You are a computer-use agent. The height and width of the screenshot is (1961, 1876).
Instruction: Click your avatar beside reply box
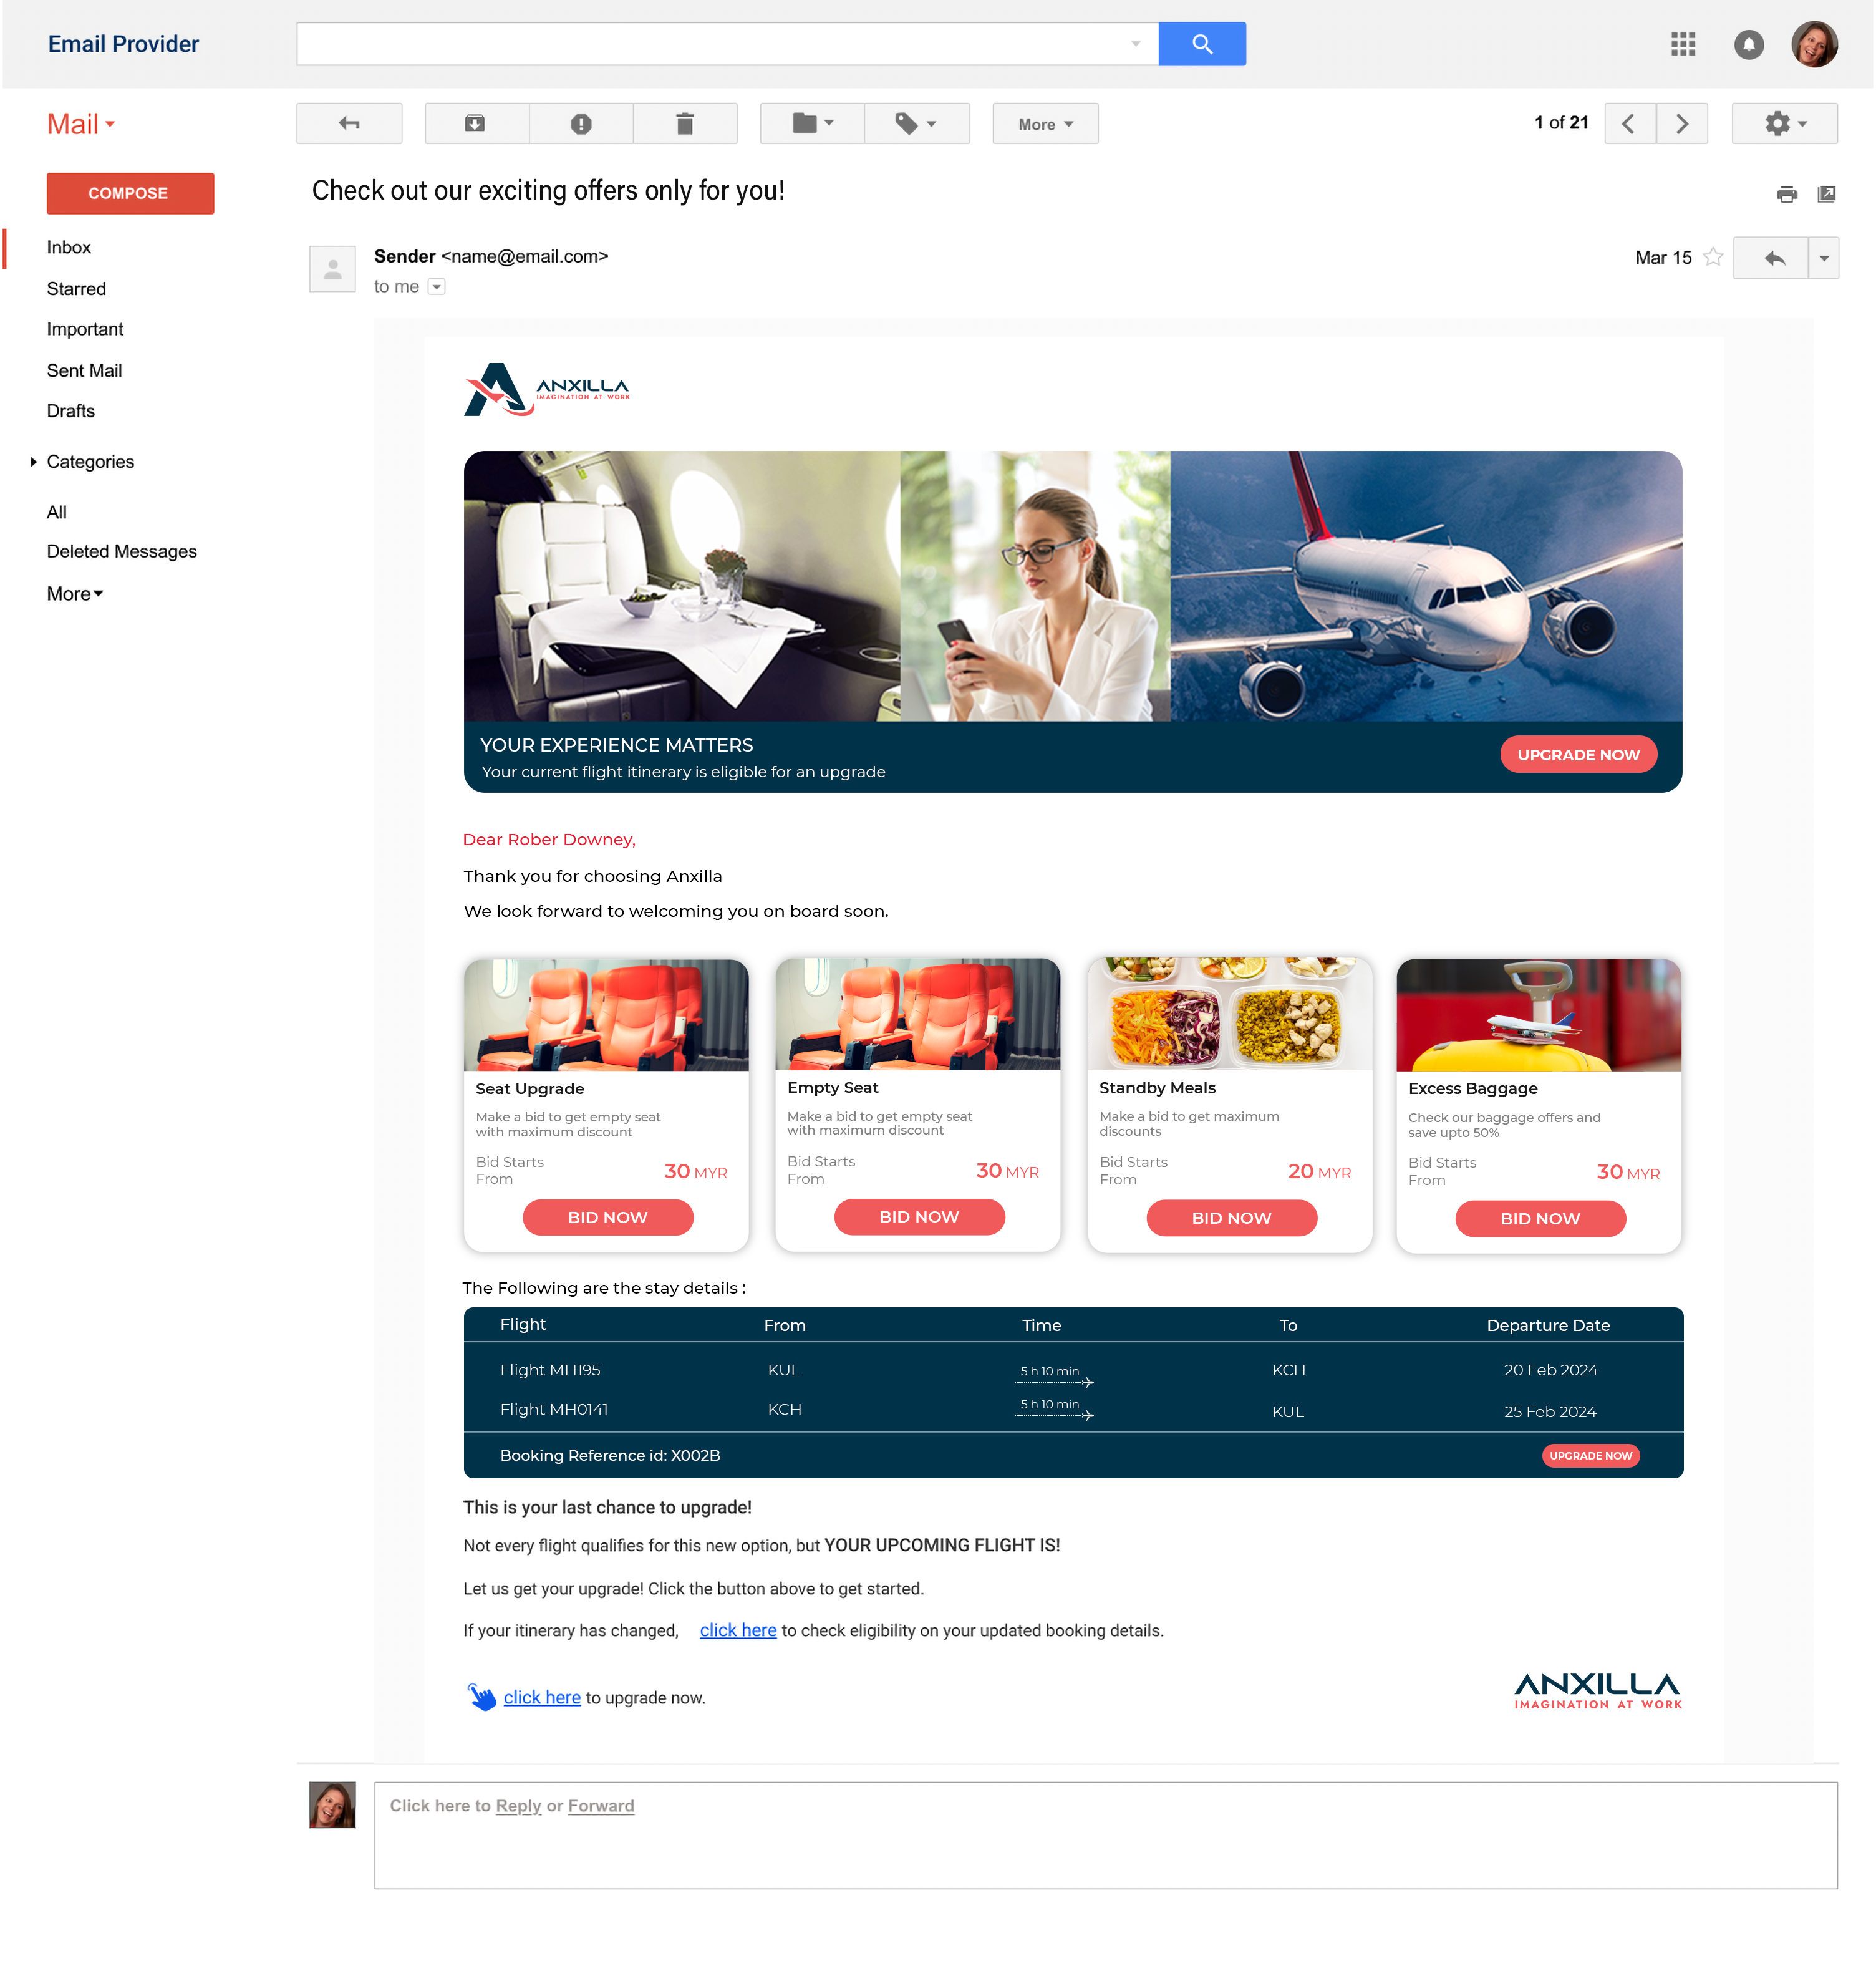[332, 1804]
